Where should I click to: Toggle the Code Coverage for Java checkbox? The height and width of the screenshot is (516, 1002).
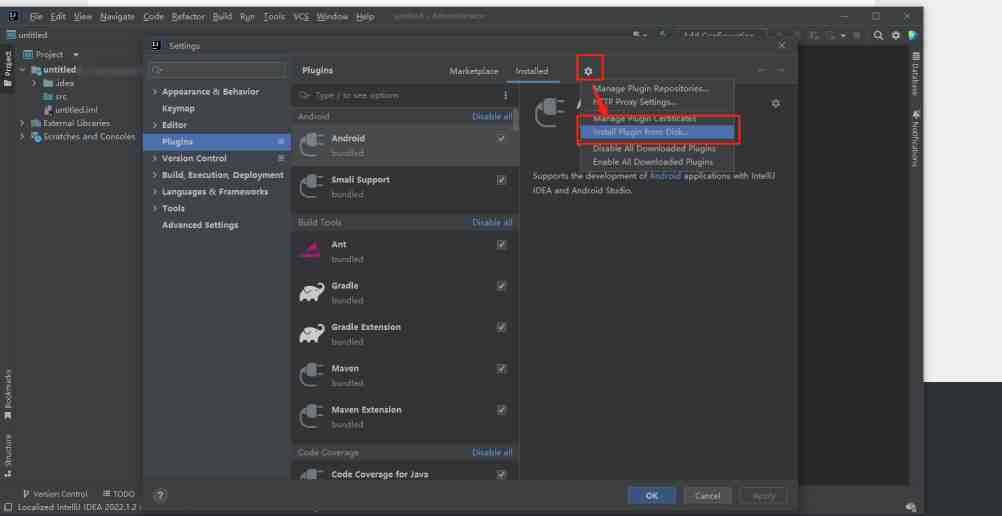(x=501, y=474)
